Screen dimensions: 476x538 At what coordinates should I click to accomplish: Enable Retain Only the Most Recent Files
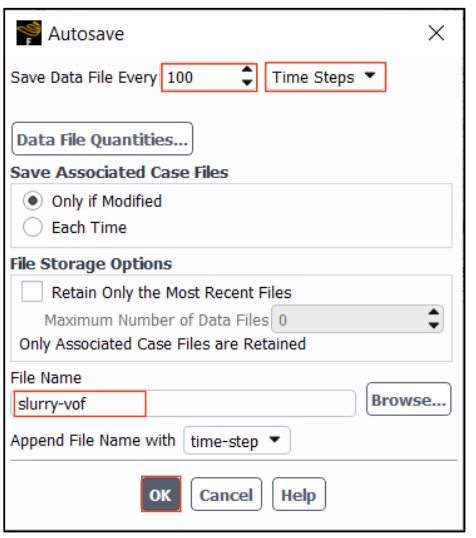click(x=32, y=292)
